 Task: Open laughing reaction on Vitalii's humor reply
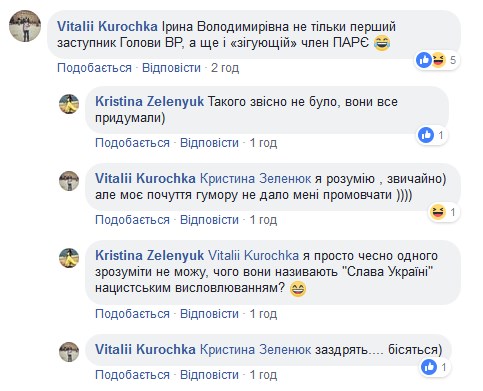click(x=438, y=212)
